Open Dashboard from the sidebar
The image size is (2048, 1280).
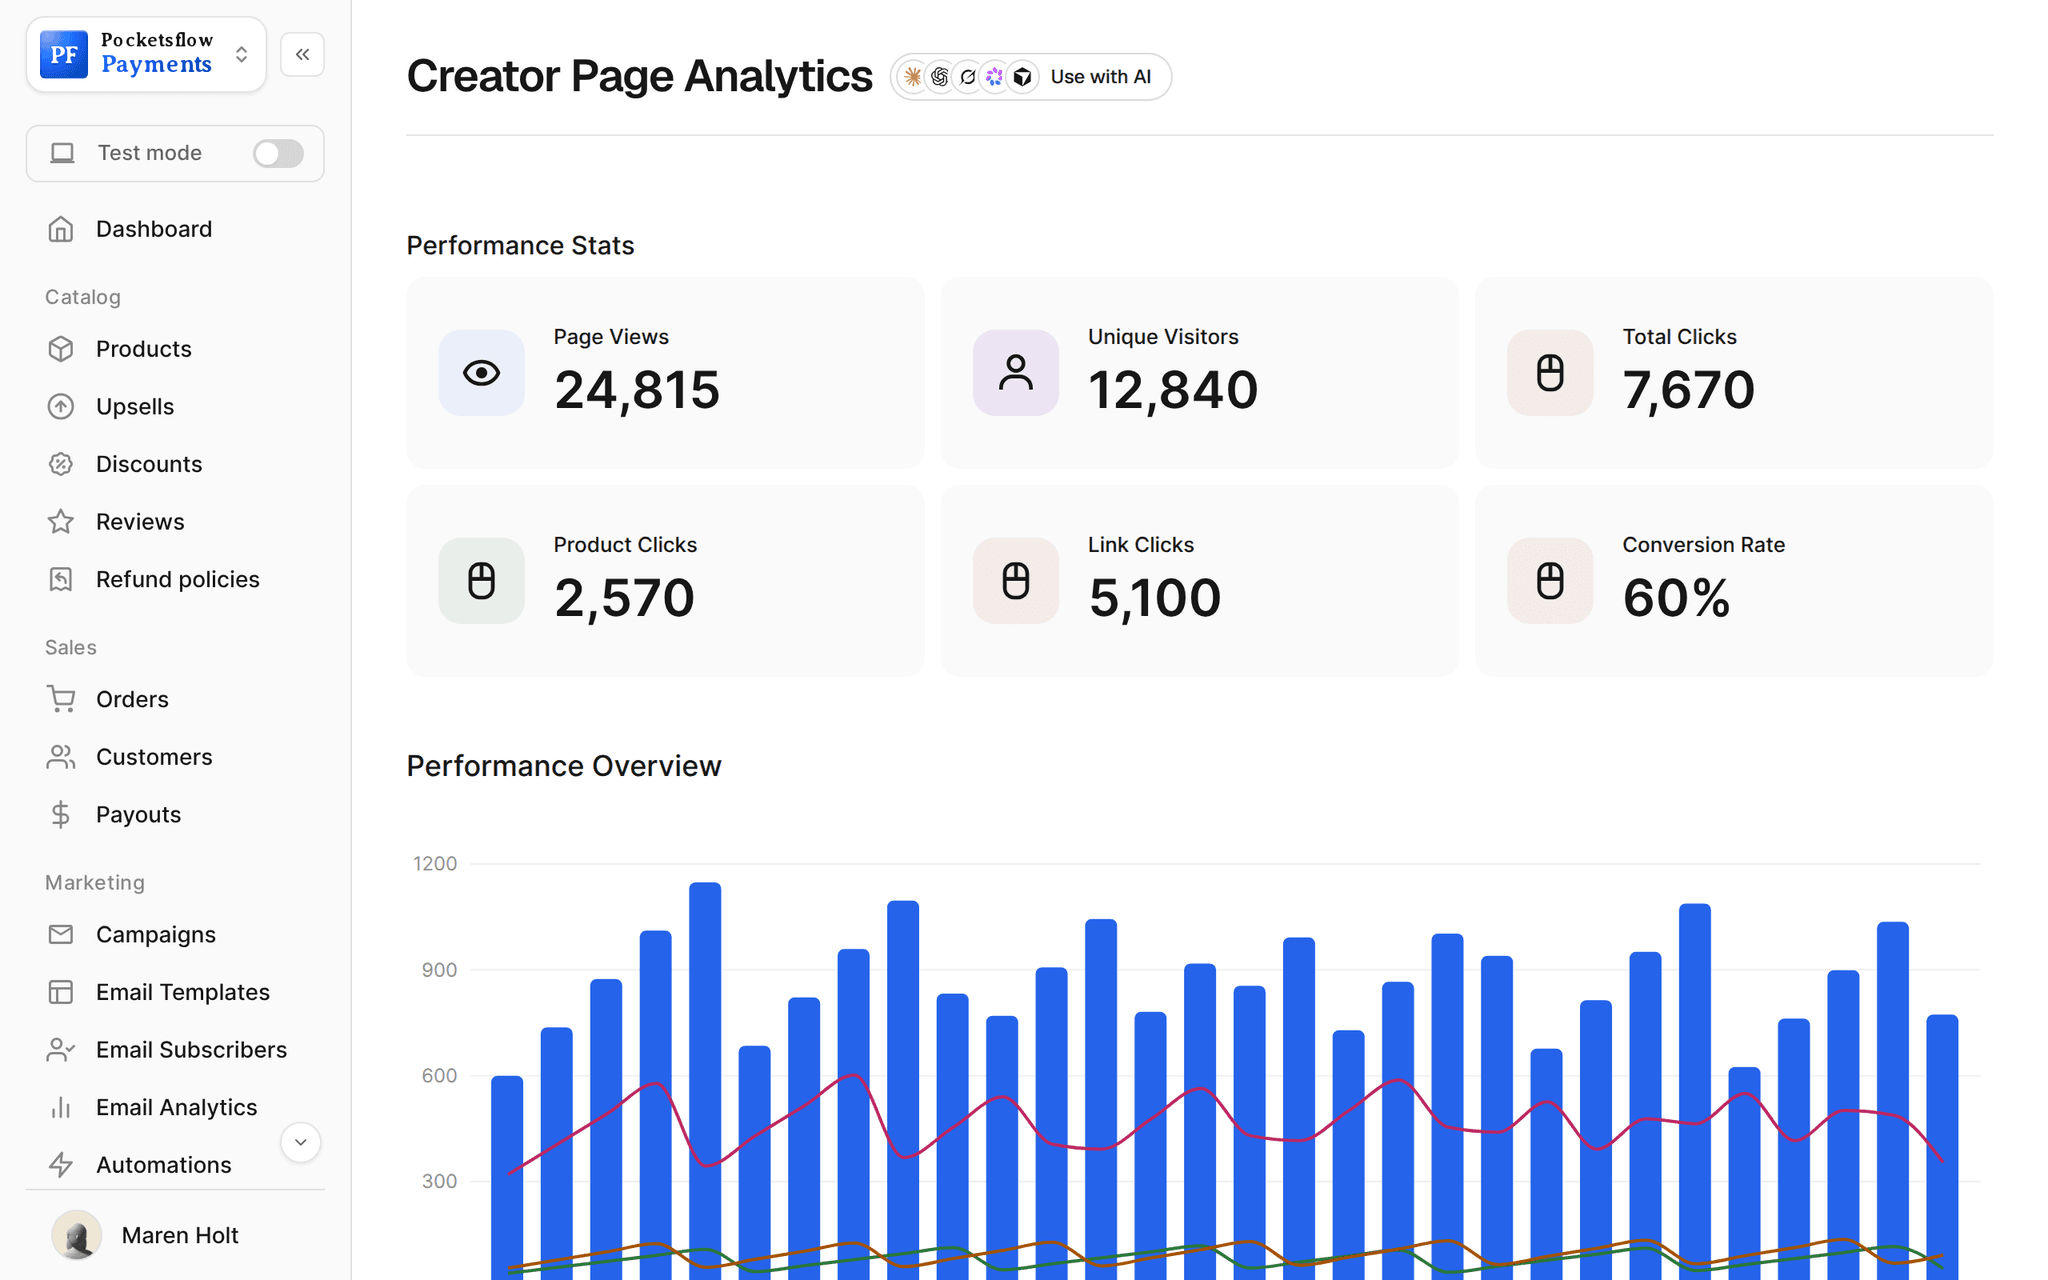(x=154, y=229)
